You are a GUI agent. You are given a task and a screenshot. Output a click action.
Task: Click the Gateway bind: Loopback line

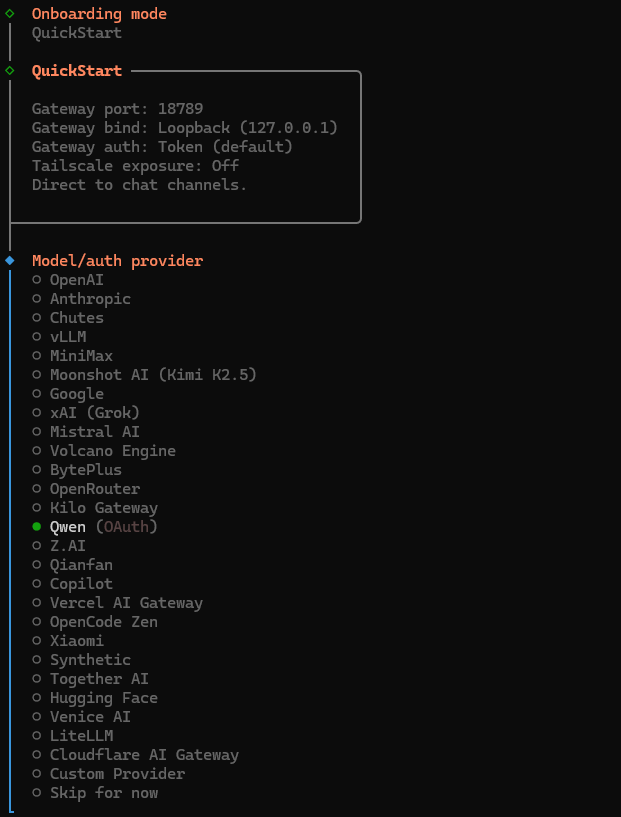[185, 128]
